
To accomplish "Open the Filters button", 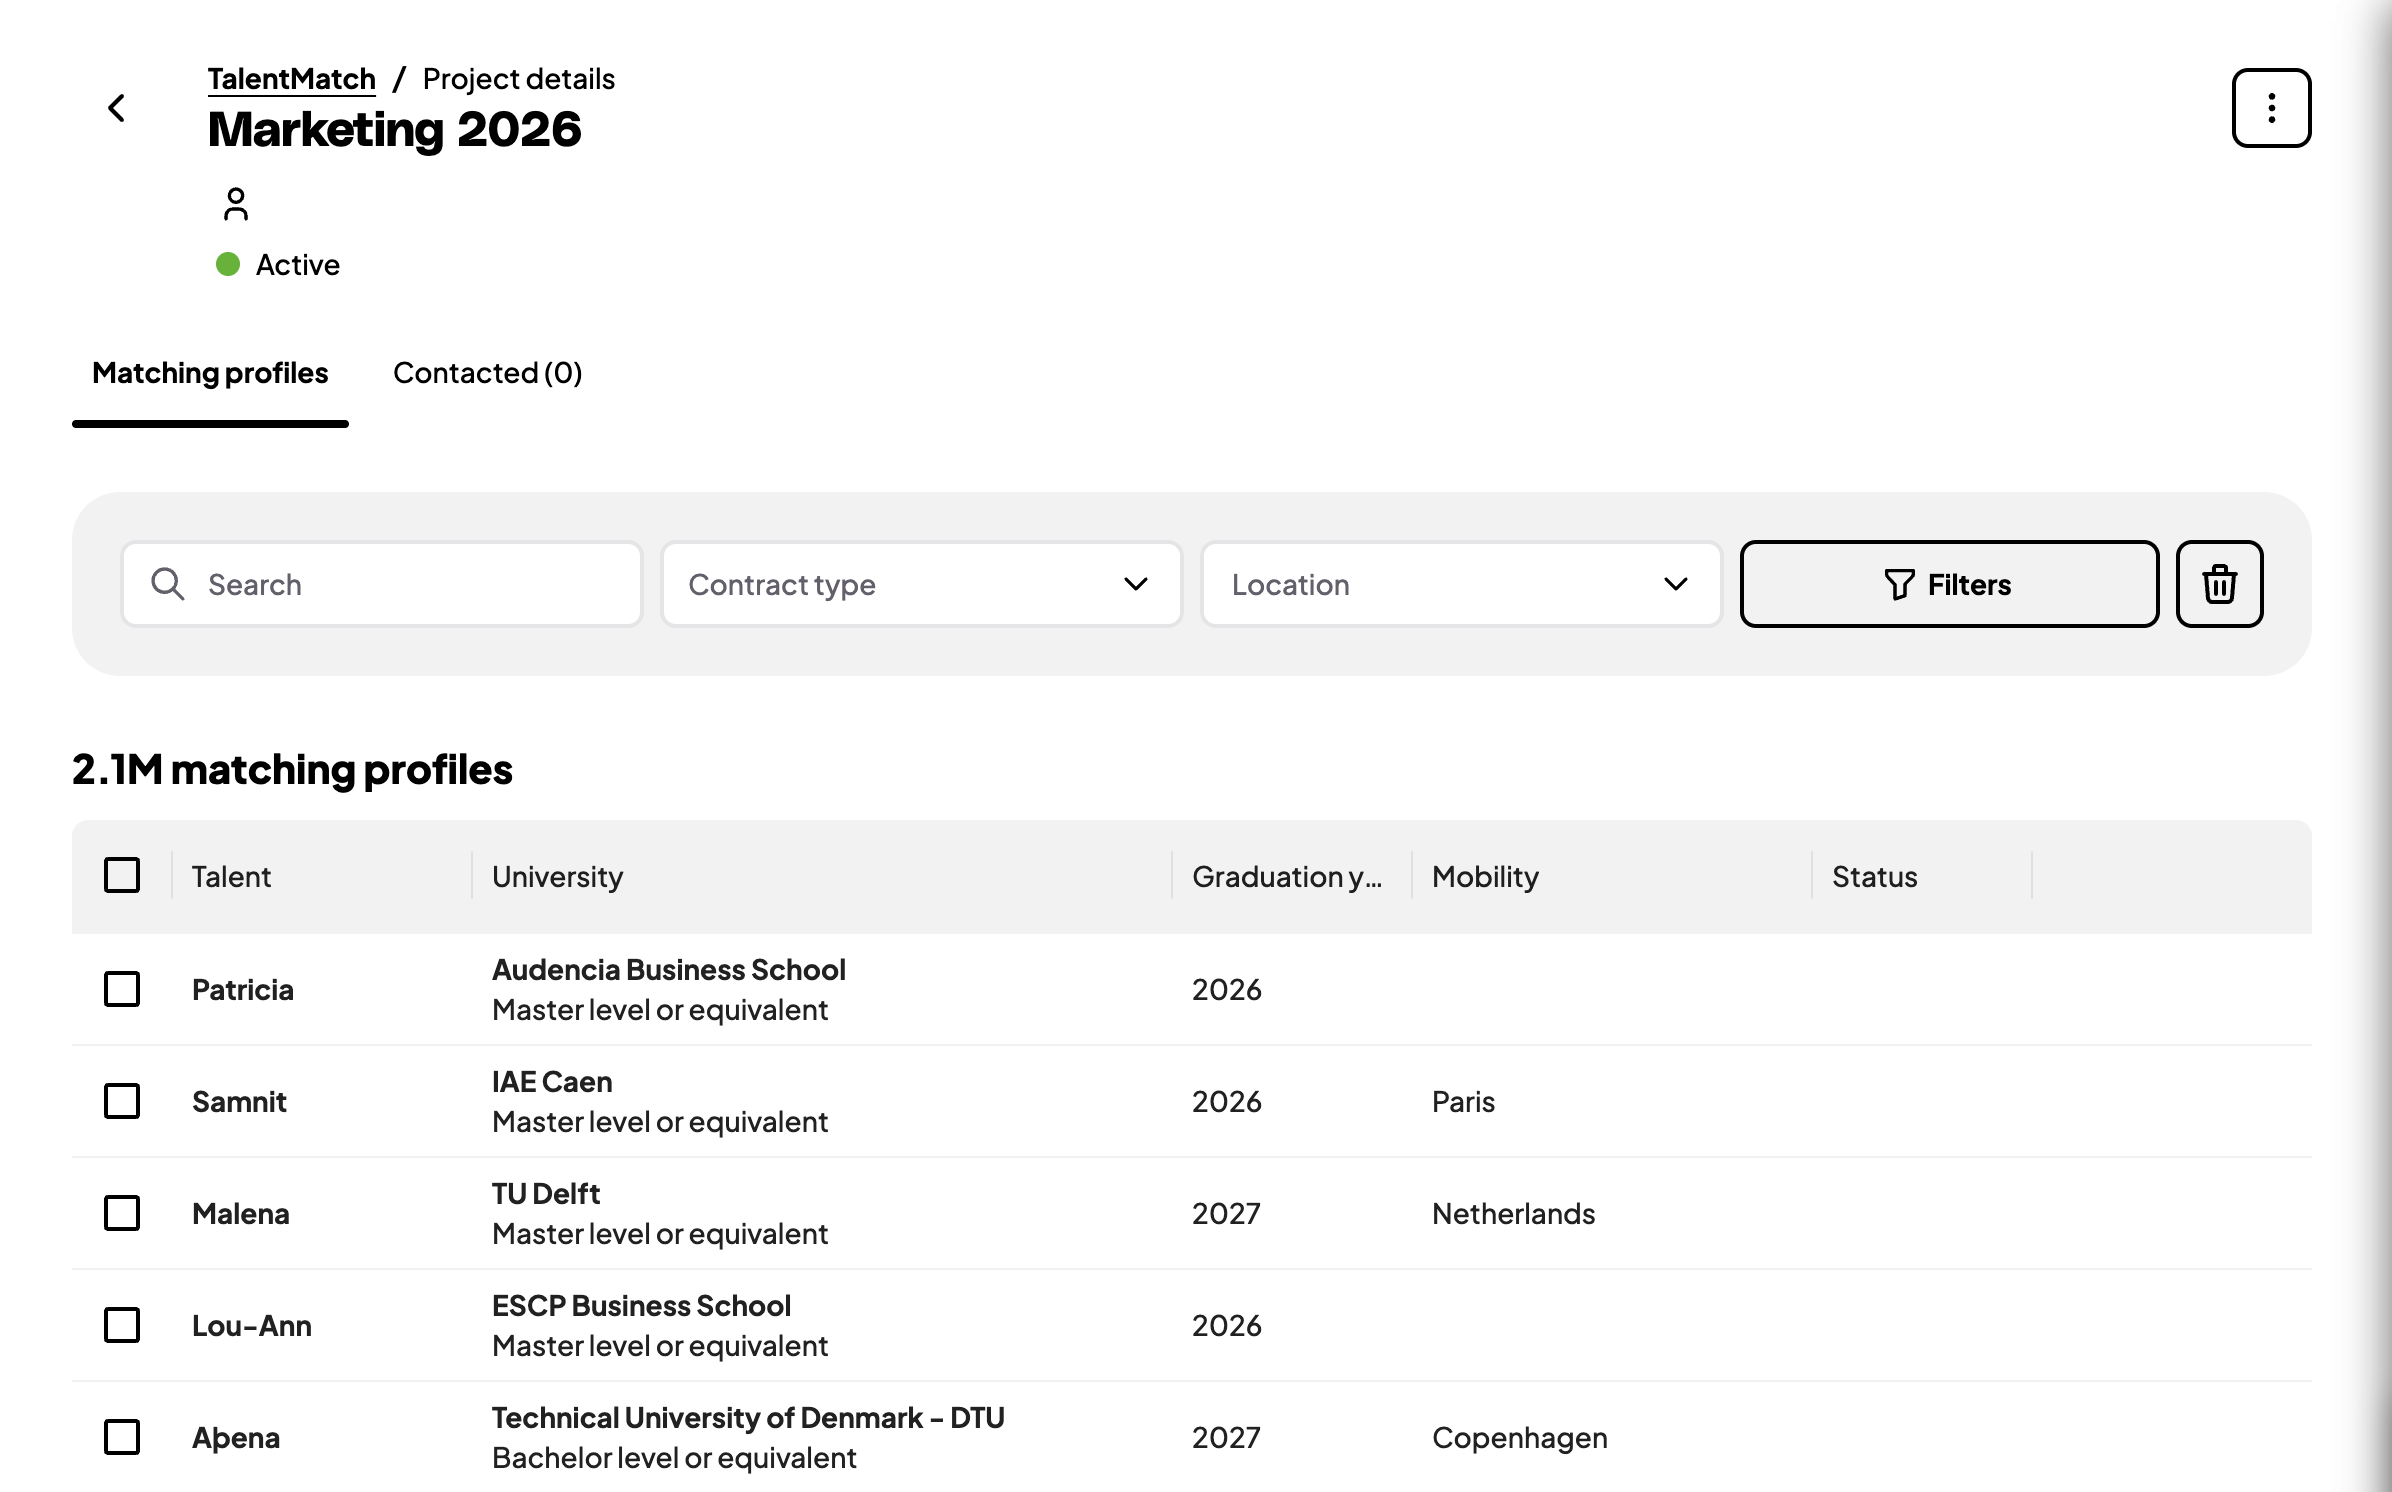I will point(1948,584).
